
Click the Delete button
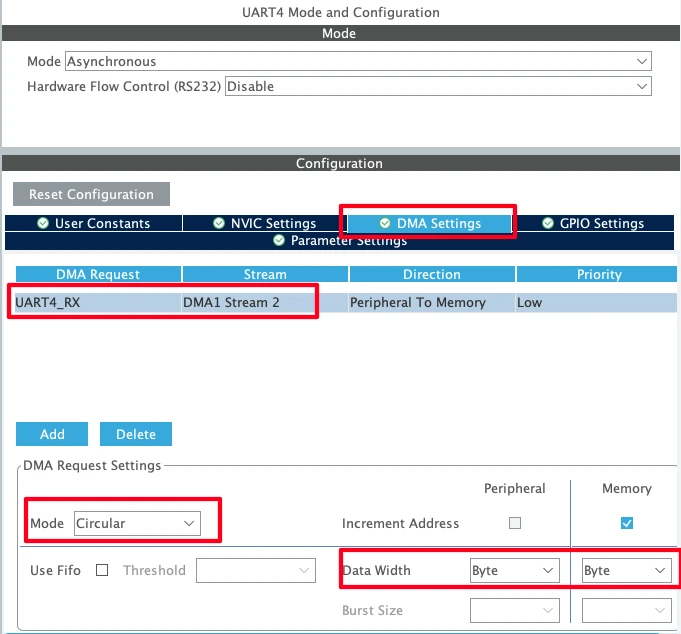point(136,434)
